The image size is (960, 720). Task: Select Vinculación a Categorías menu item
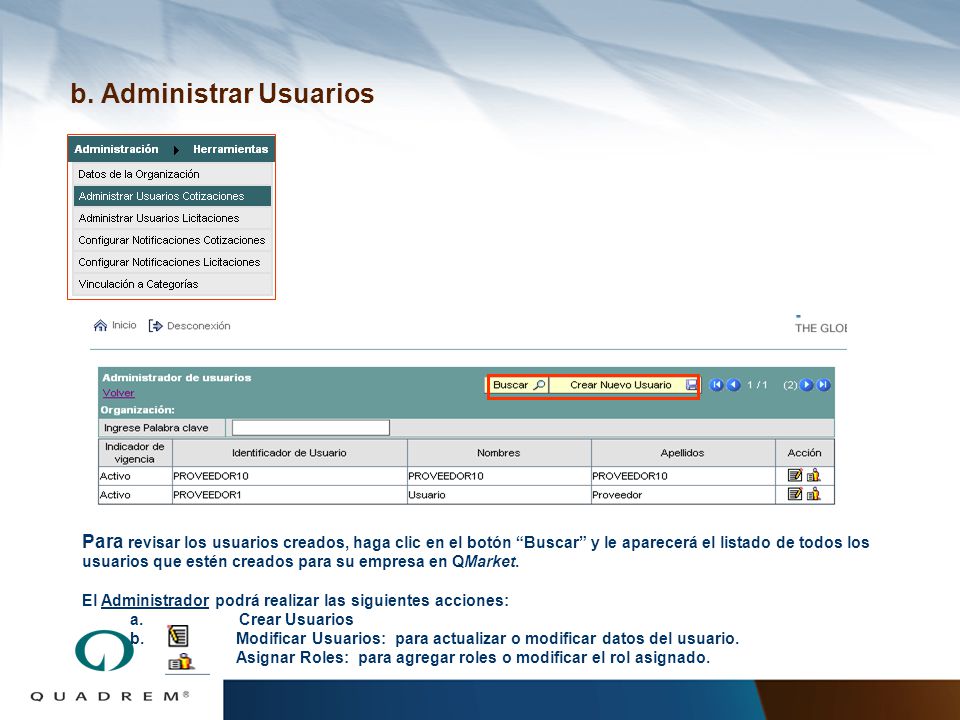click(x=172, y=284)
